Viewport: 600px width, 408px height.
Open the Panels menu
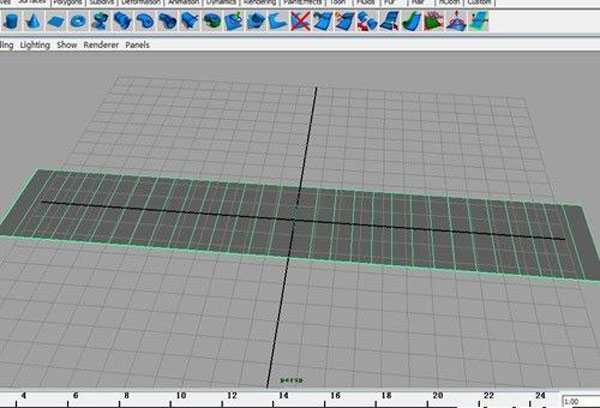(x=137, y=45)
